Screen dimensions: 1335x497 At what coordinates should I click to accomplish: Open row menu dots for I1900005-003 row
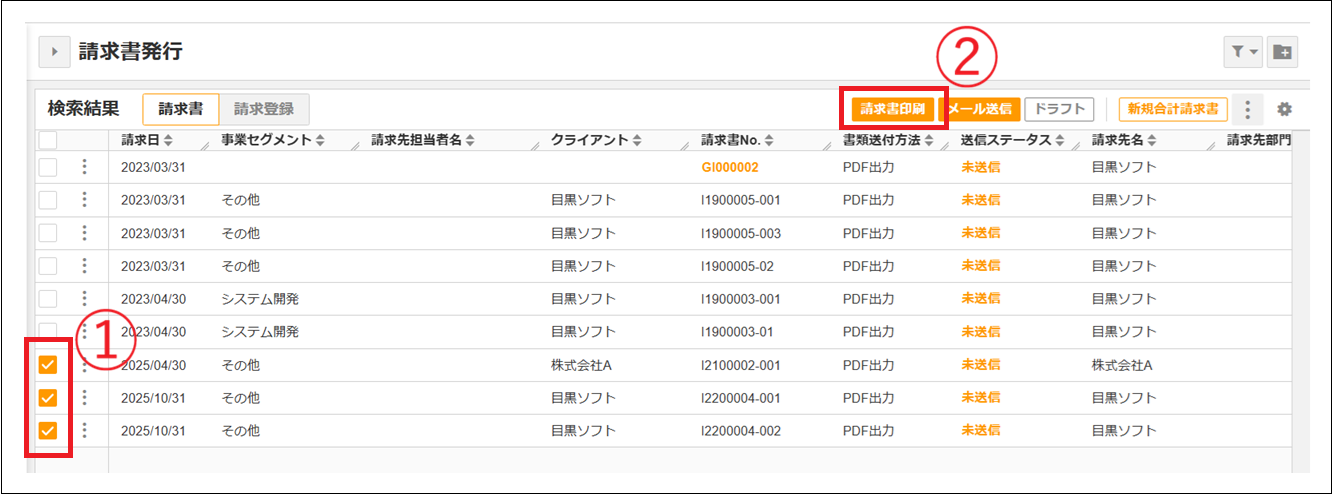tap(85, 233)
